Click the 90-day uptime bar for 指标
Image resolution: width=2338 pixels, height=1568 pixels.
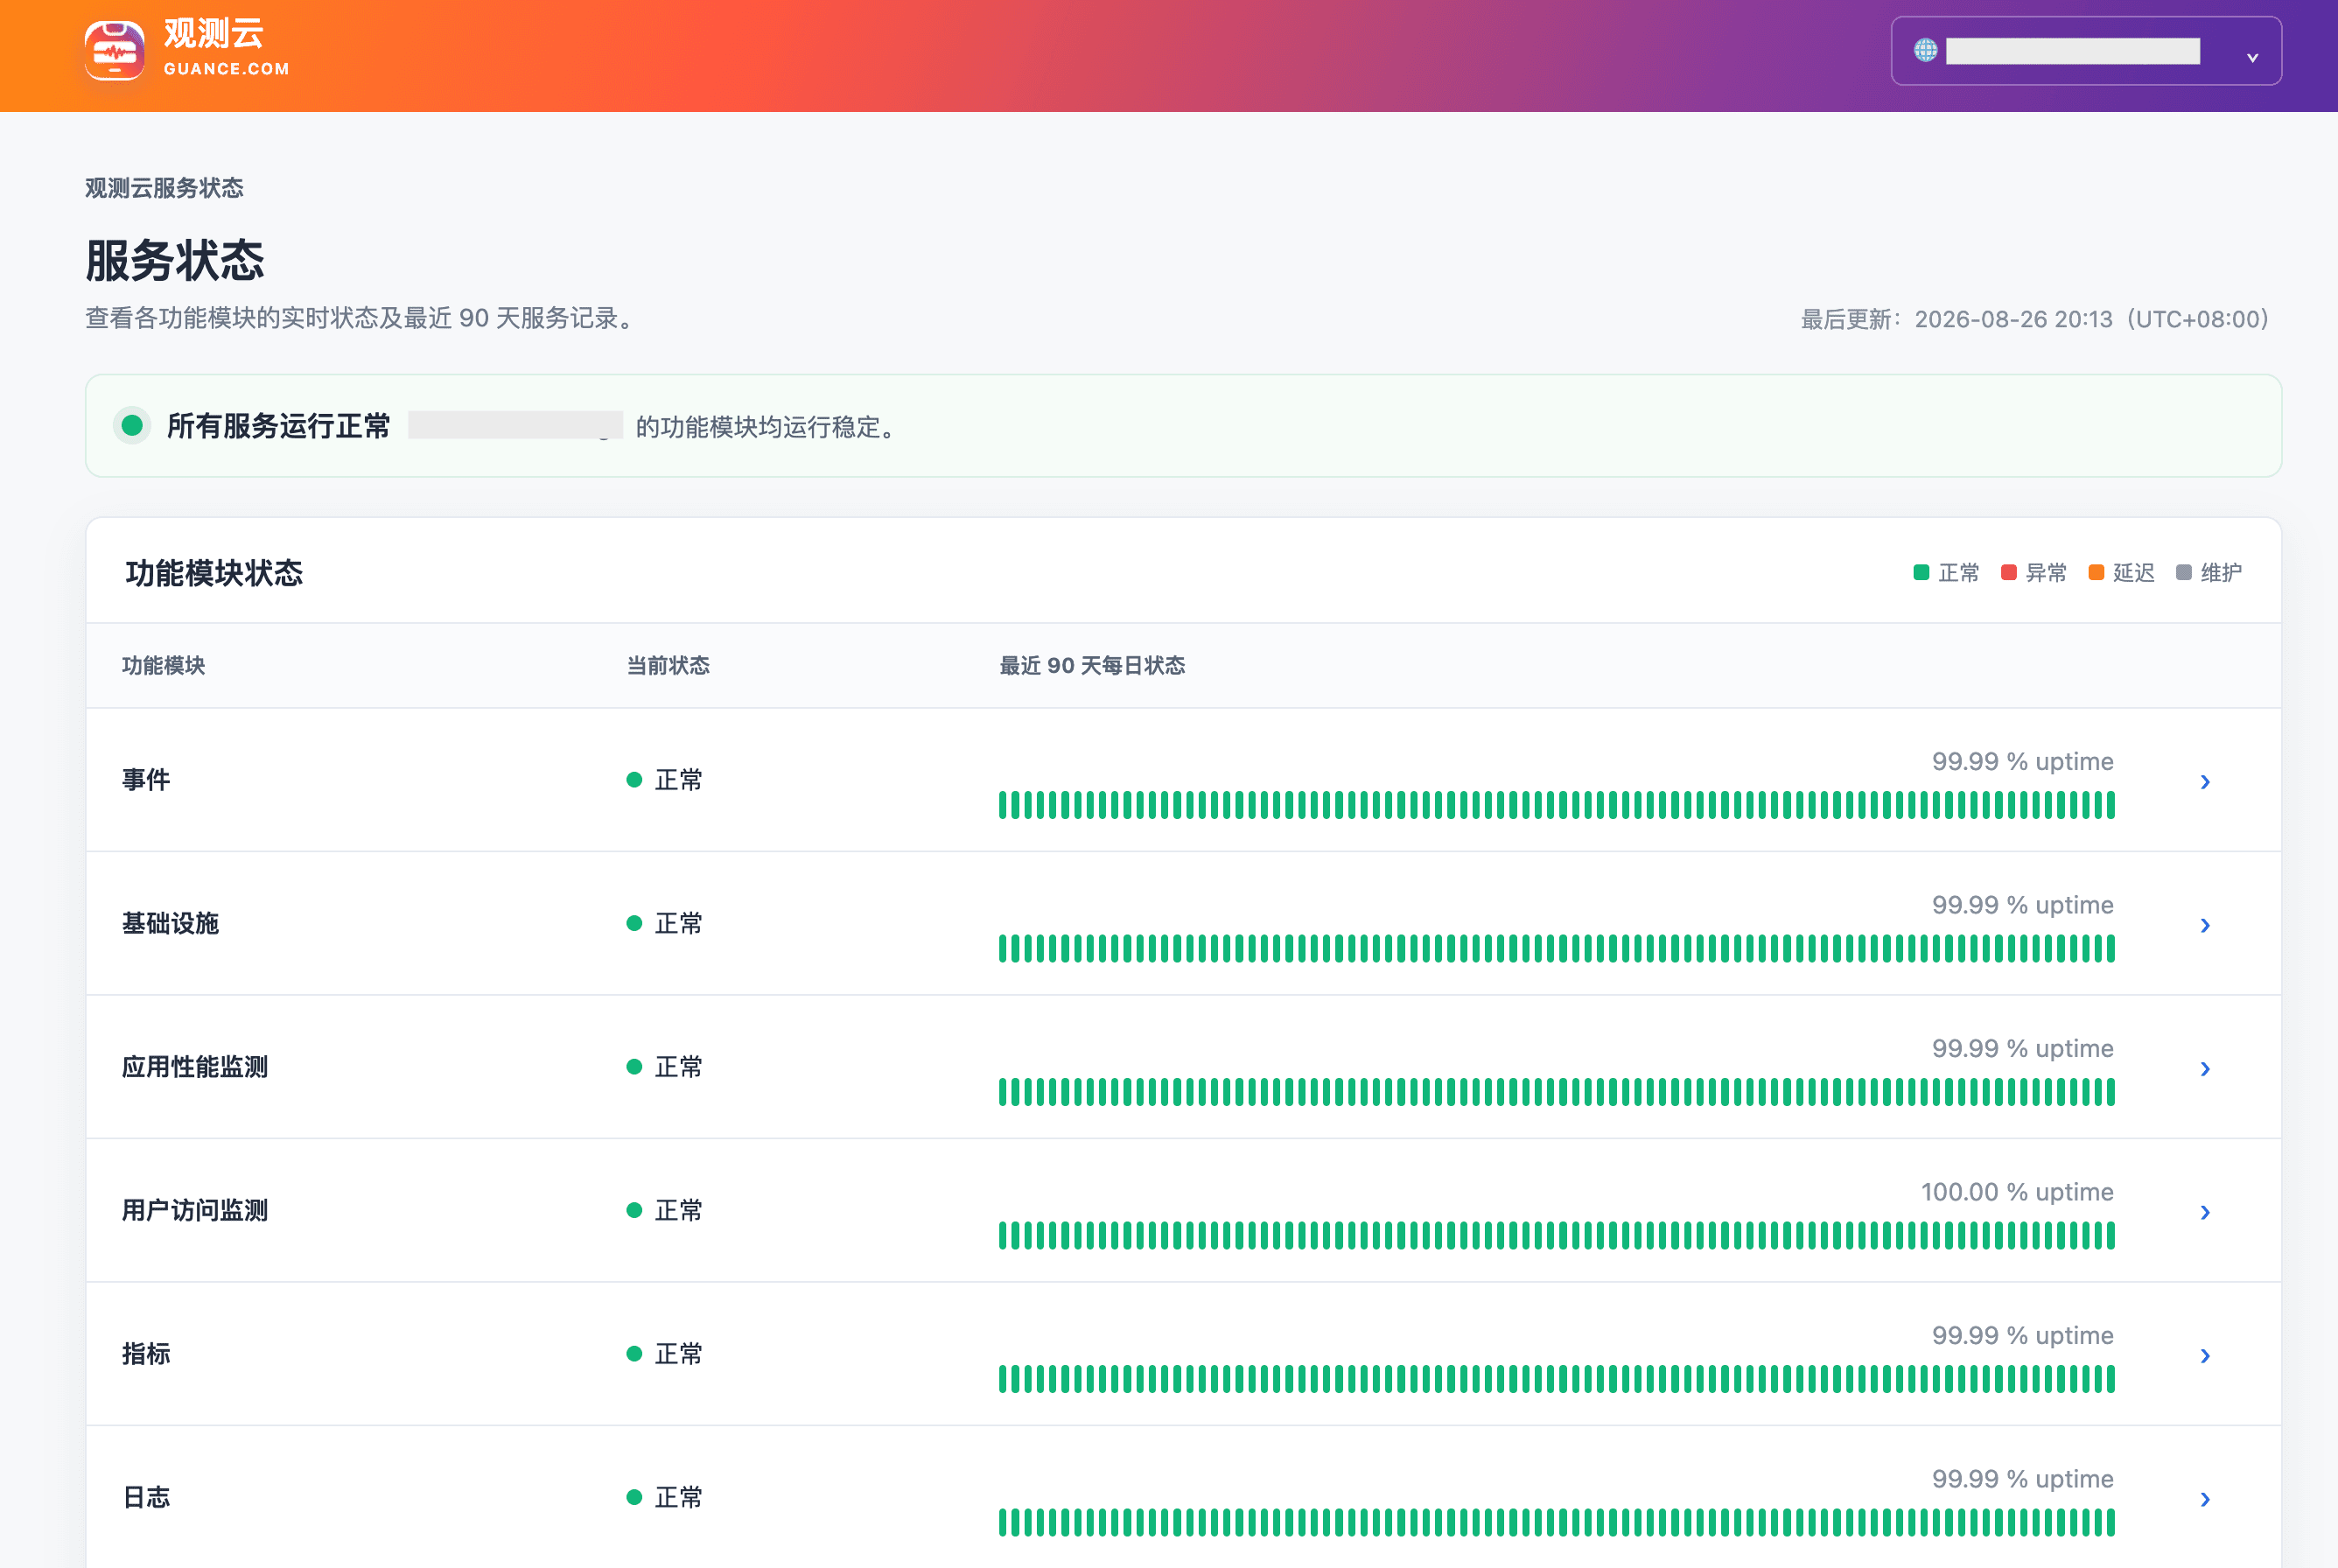point(1557,1379)
